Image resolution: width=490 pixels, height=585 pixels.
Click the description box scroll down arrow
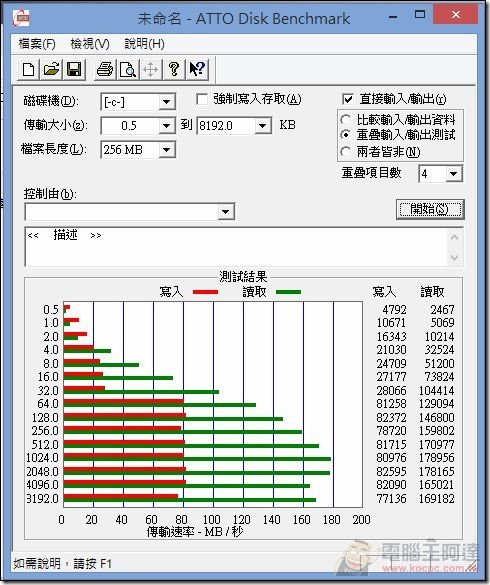click(x=455, y=257)
